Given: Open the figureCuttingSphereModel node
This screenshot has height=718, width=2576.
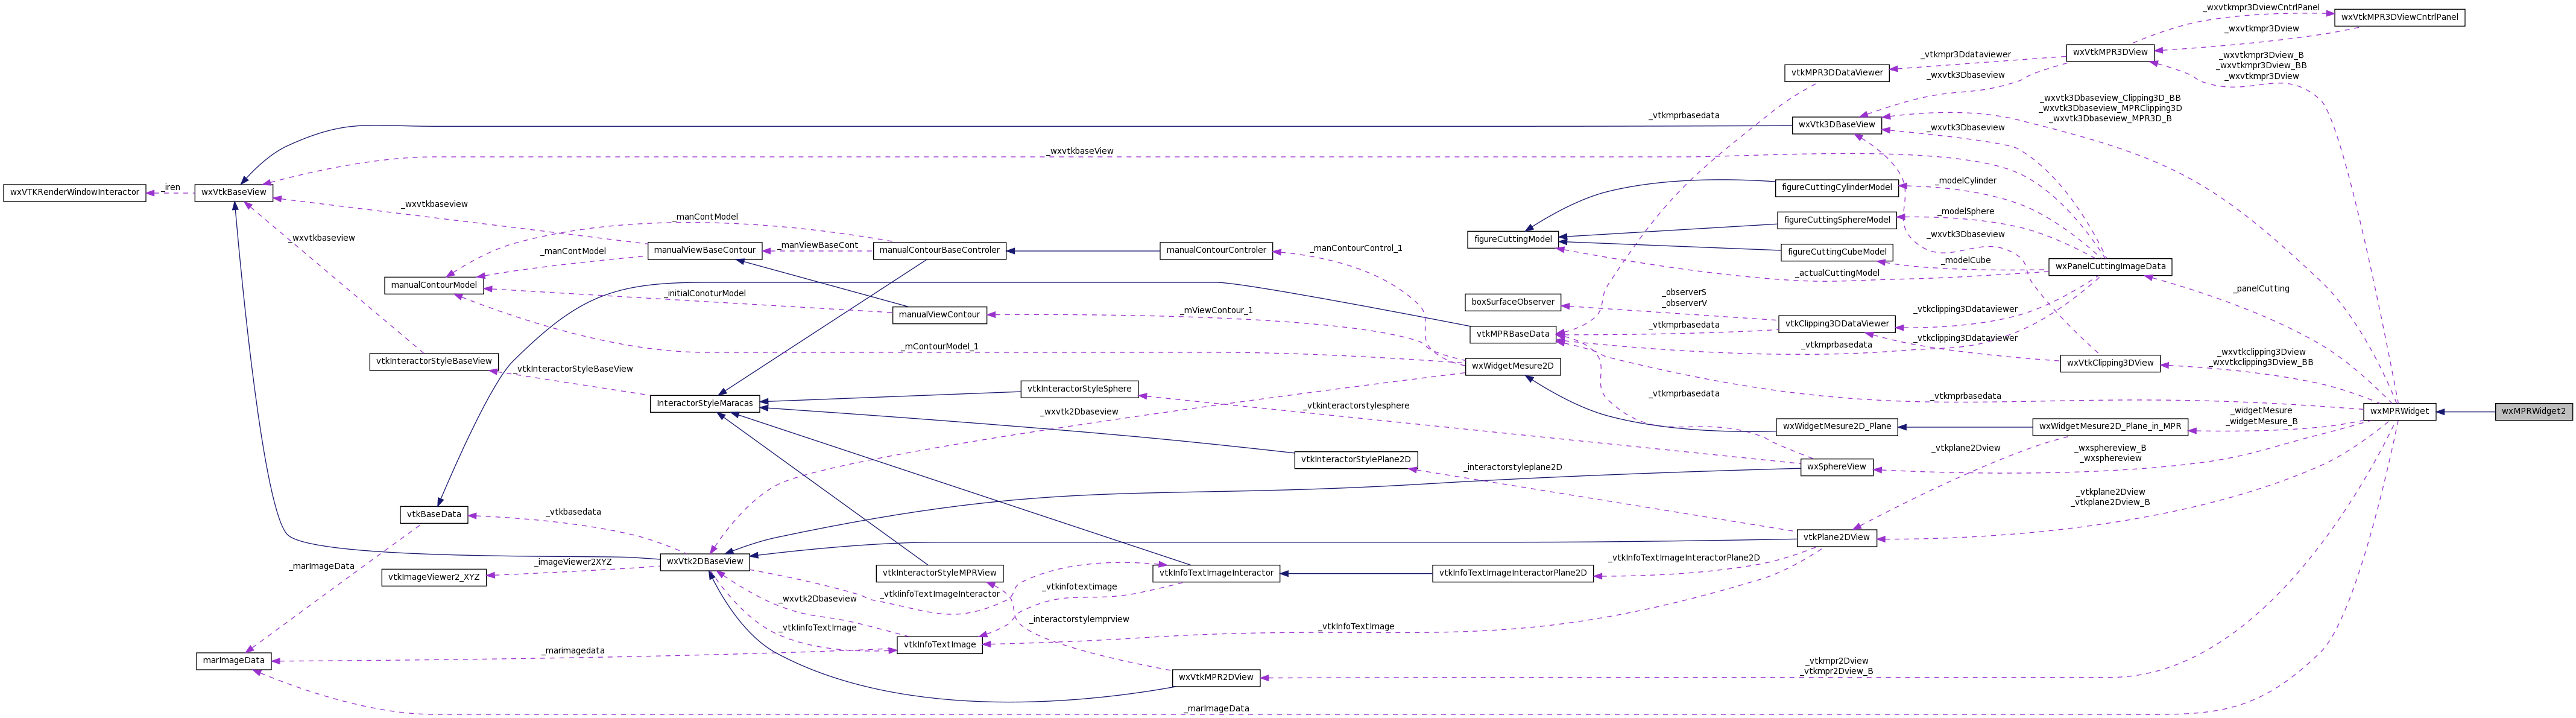Looking at the screenshot, I should point(1837,220).
